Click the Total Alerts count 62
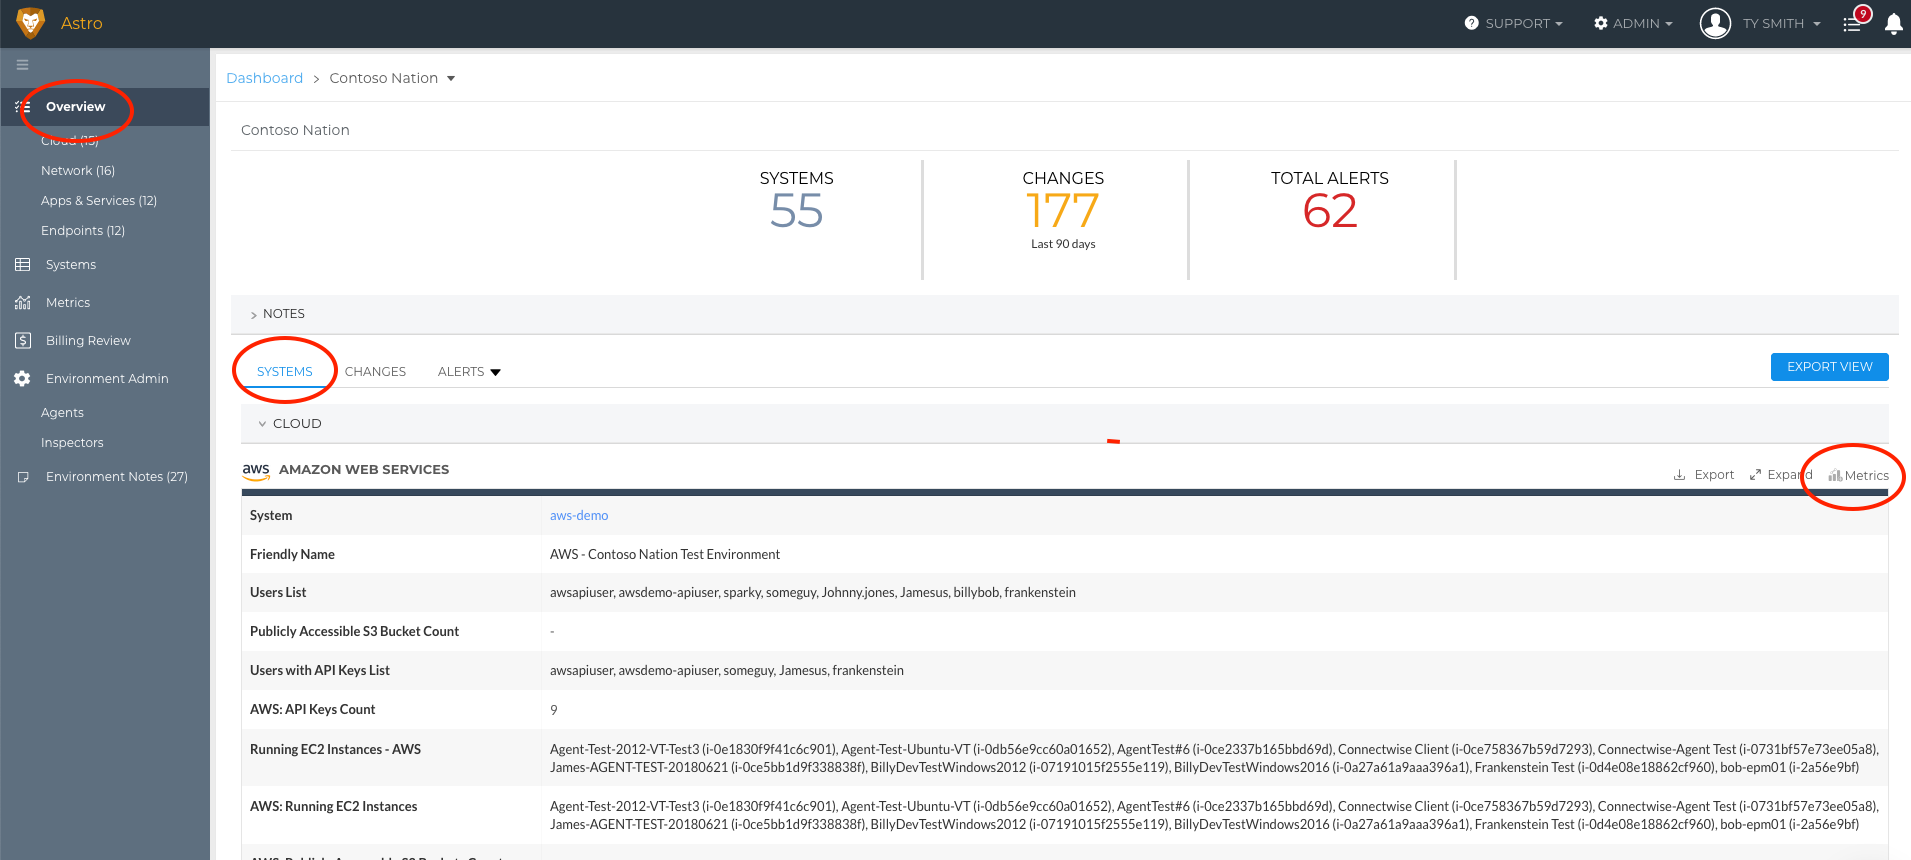This screenshot has height=860, width=1911. tap(1330, 211)
